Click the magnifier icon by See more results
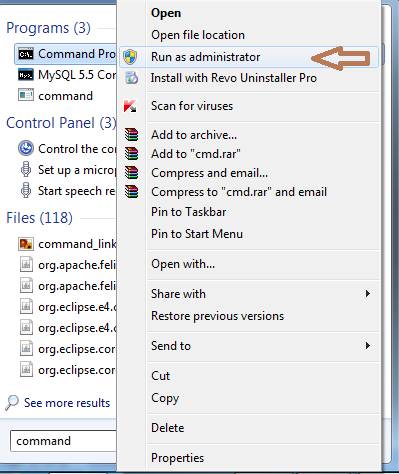 12,403
